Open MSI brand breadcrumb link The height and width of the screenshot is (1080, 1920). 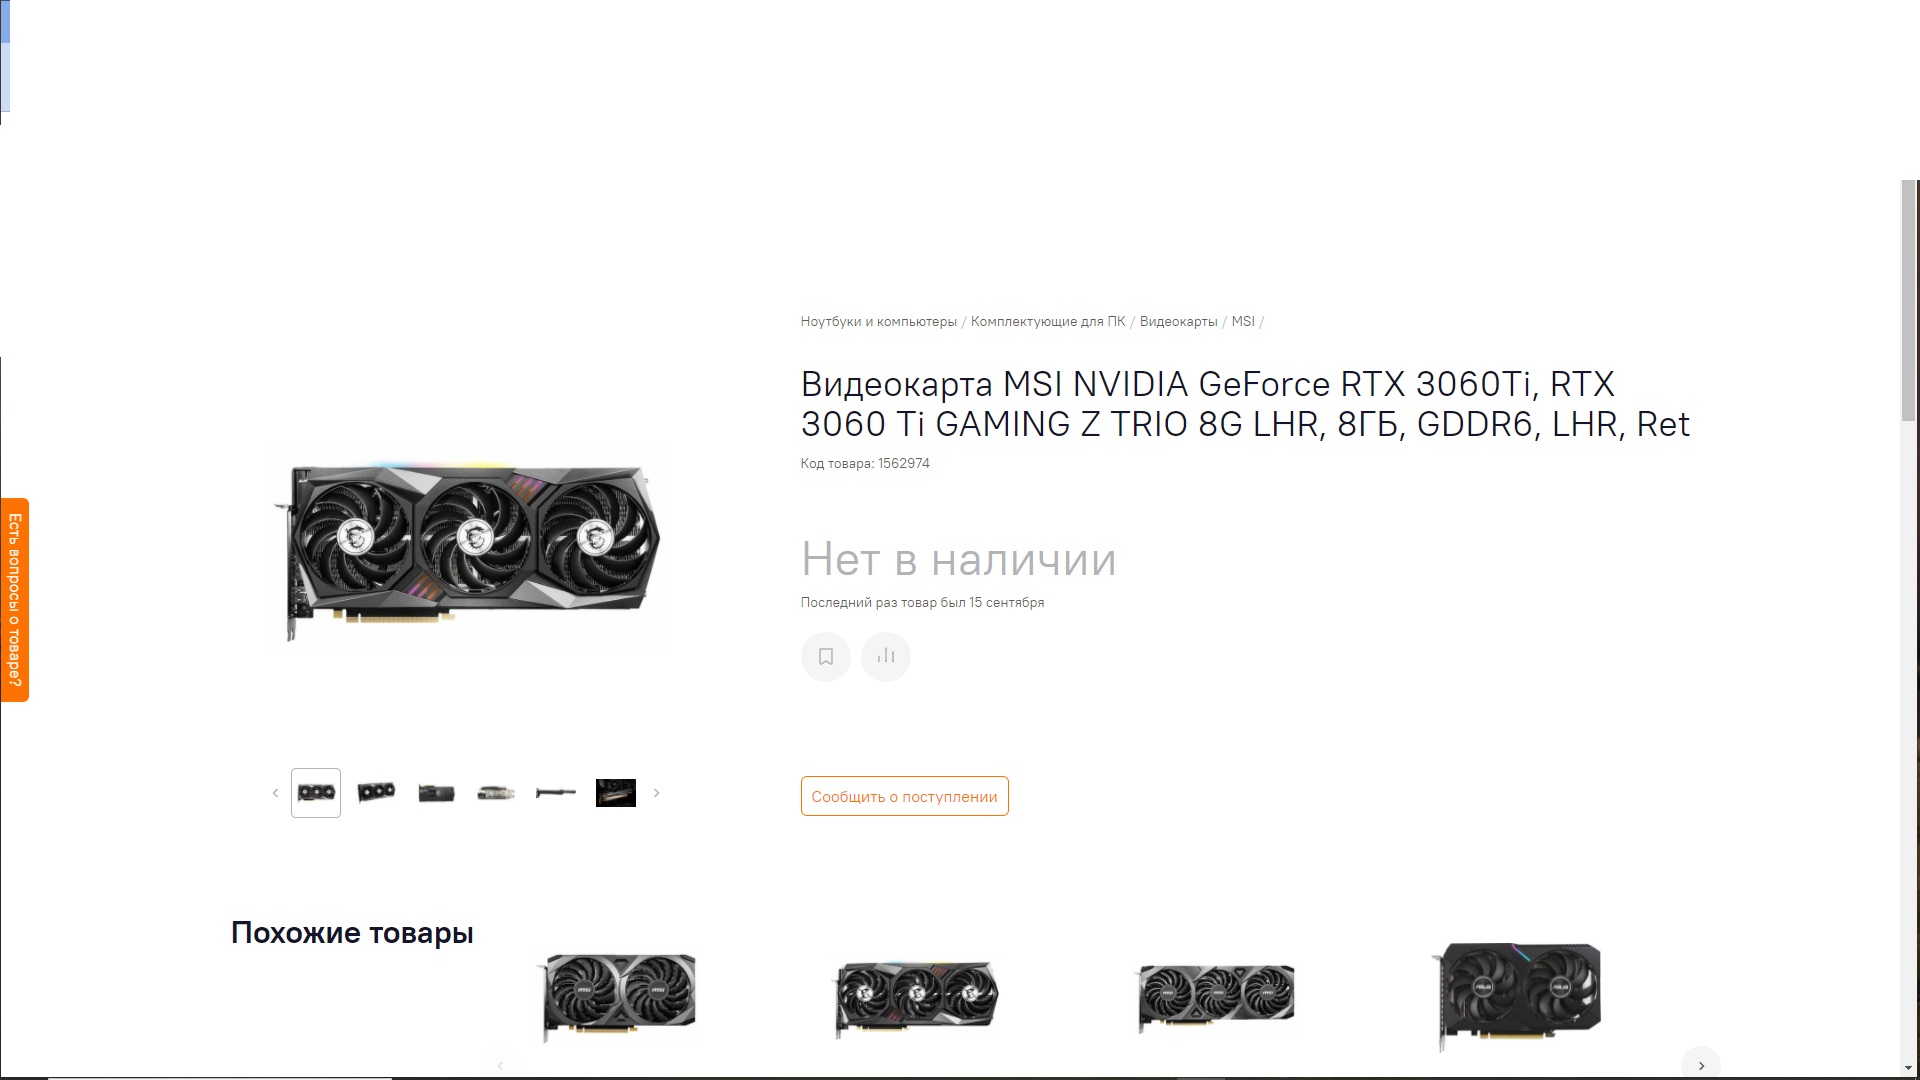click(1243, 322)
